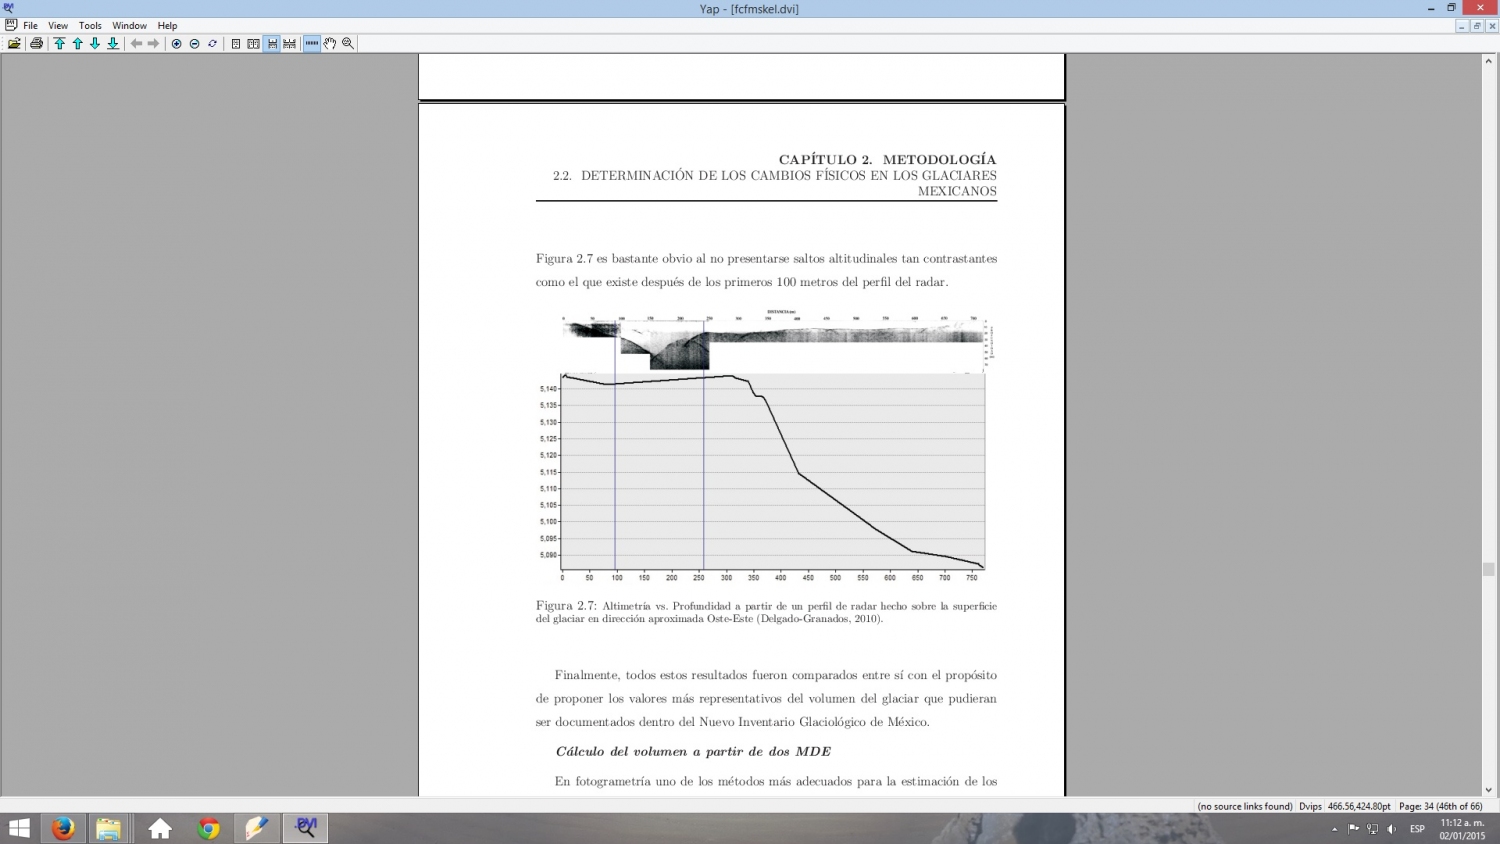The image size is (1500, 844).
Task: Open the Help menu
Action: tap(167, 26)
